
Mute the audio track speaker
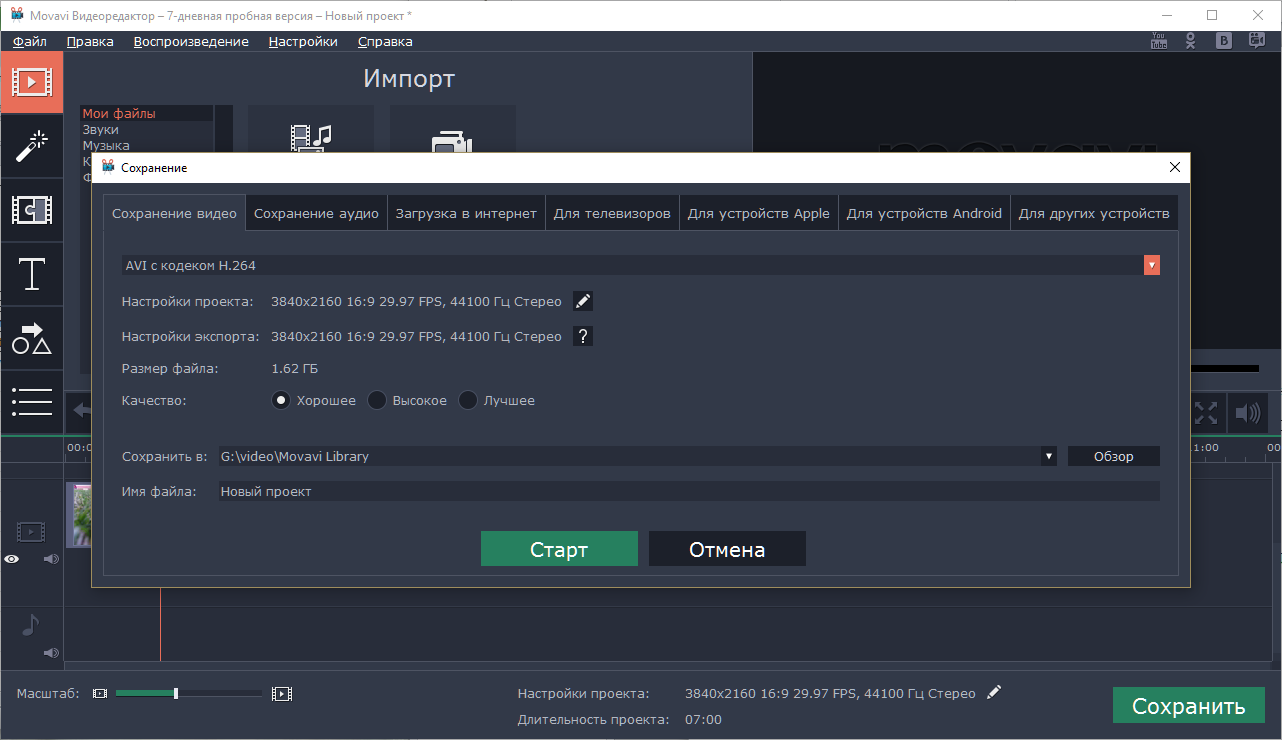[52, 653]
